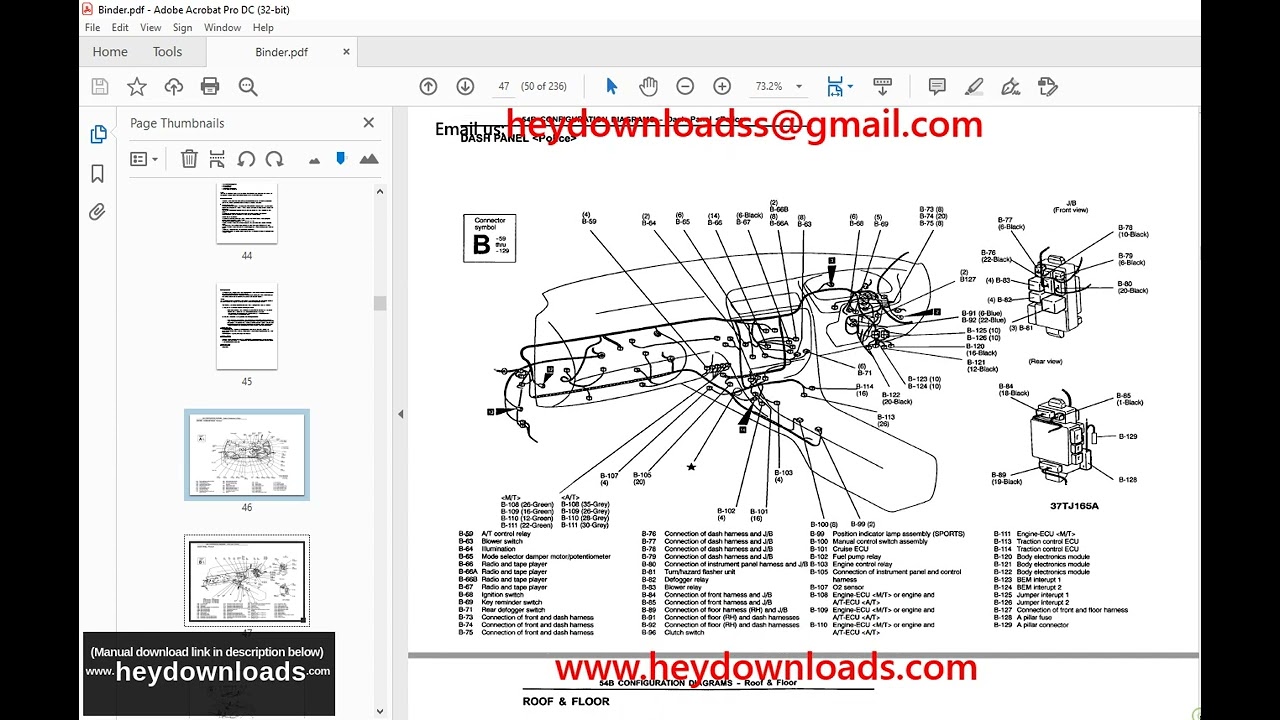Click the page number field showing 47
This screenshot has width=1280, height=720.
pyautogui.click(x=504, y=87)
